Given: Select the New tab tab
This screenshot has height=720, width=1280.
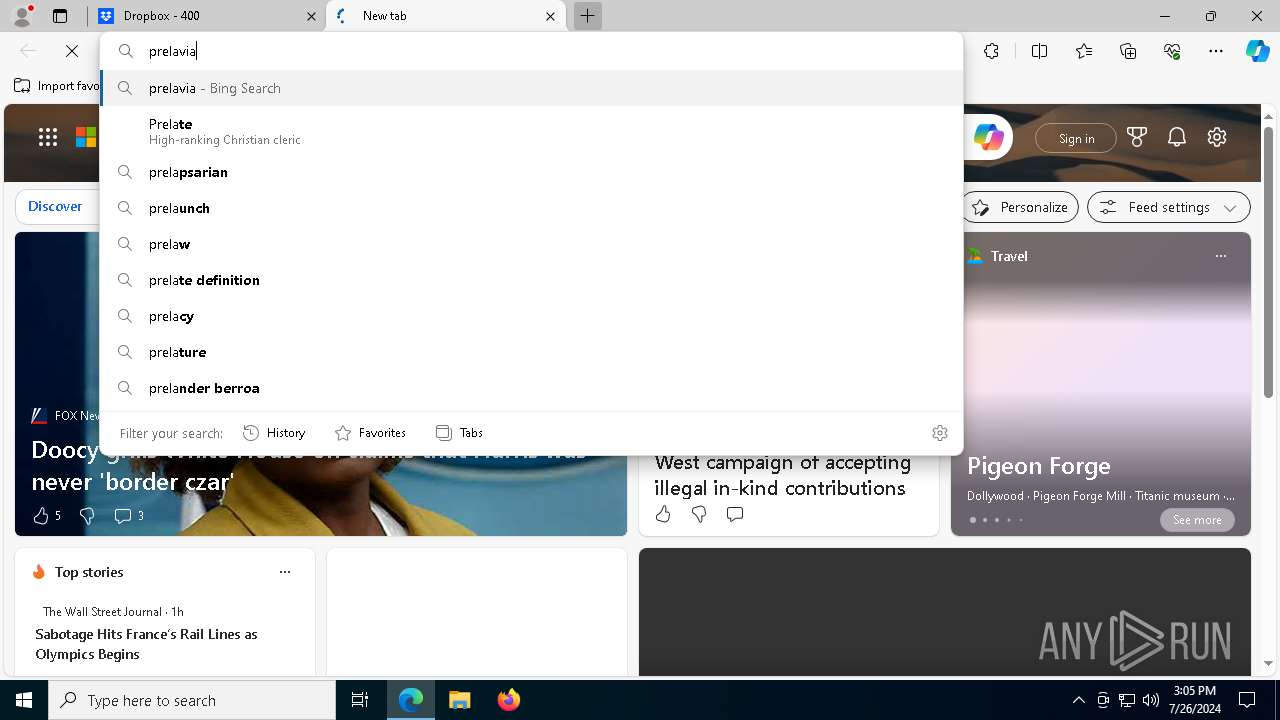Looking at the screenshot, I should pos(445,16).
